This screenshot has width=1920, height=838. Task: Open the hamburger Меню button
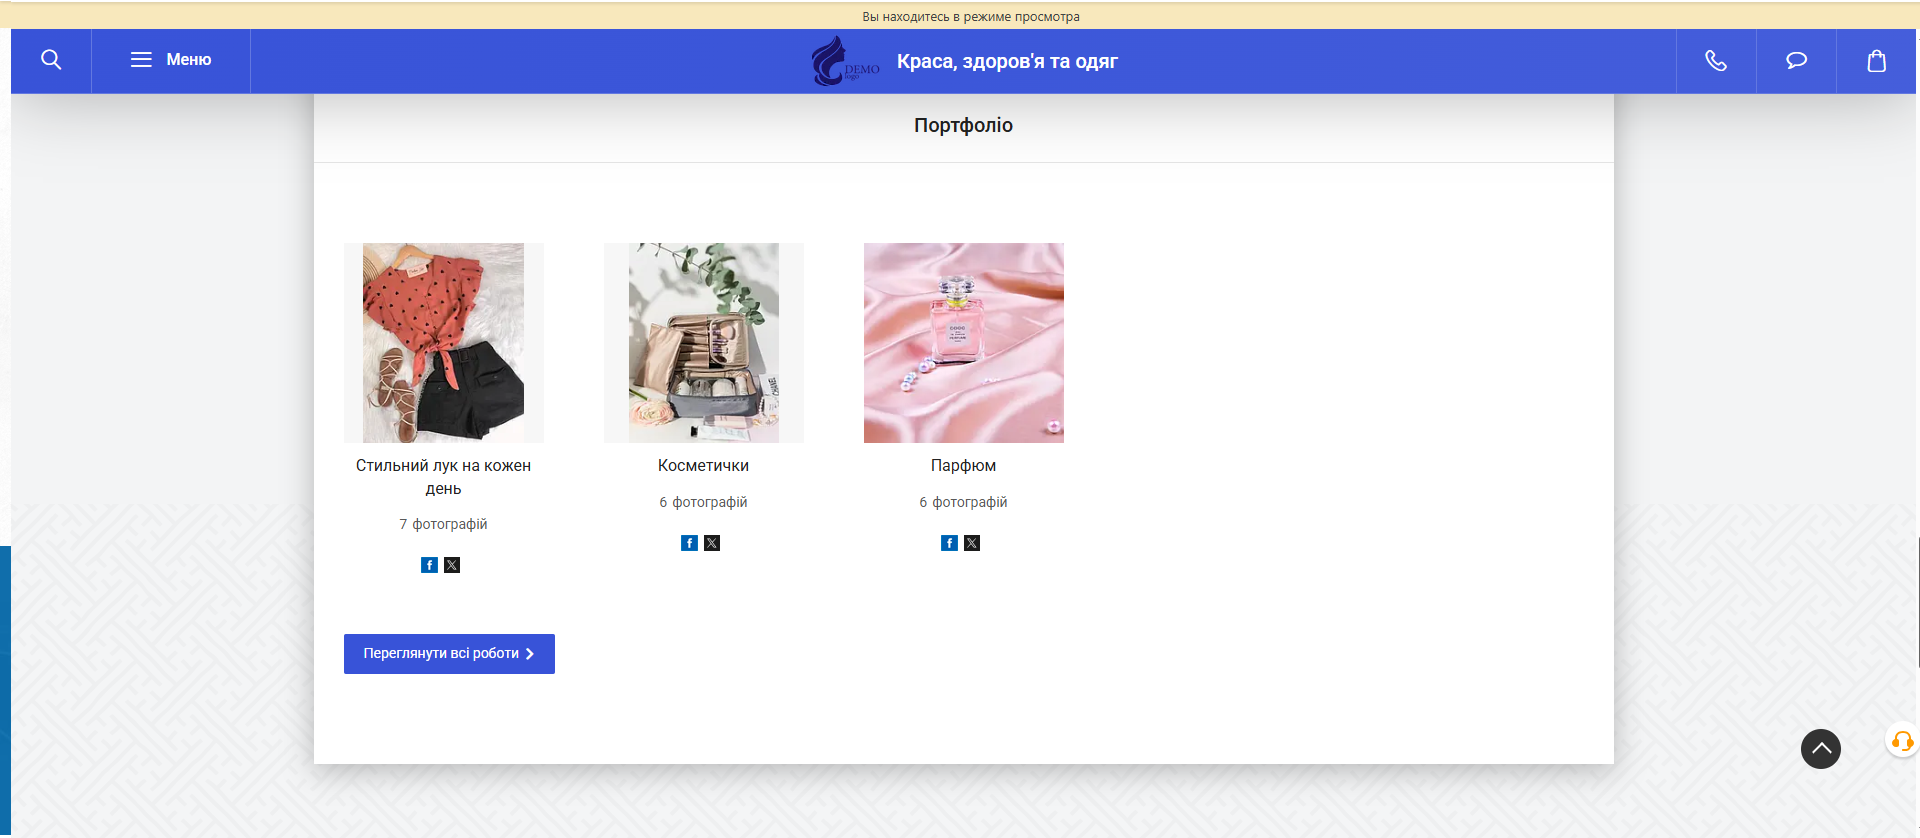click(171, 60)
